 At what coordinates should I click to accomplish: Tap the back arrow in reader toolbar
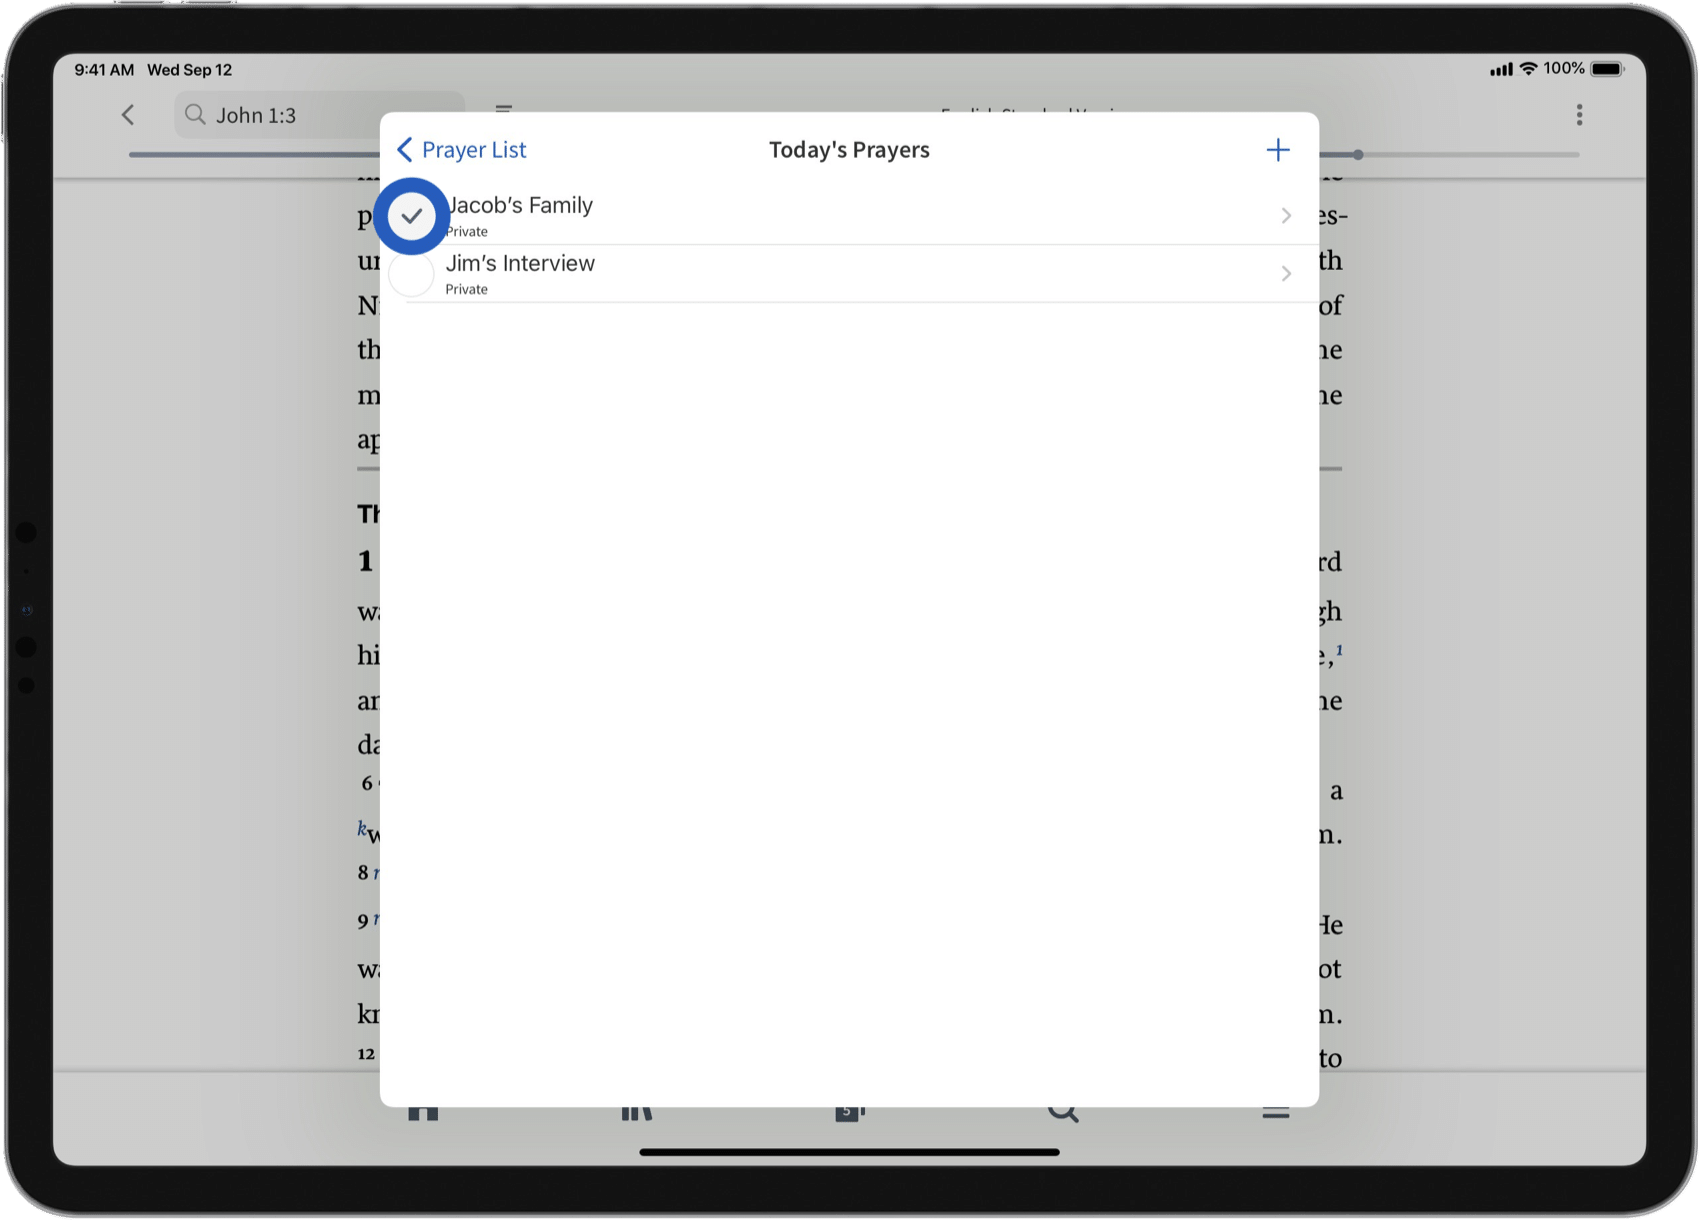128,115
